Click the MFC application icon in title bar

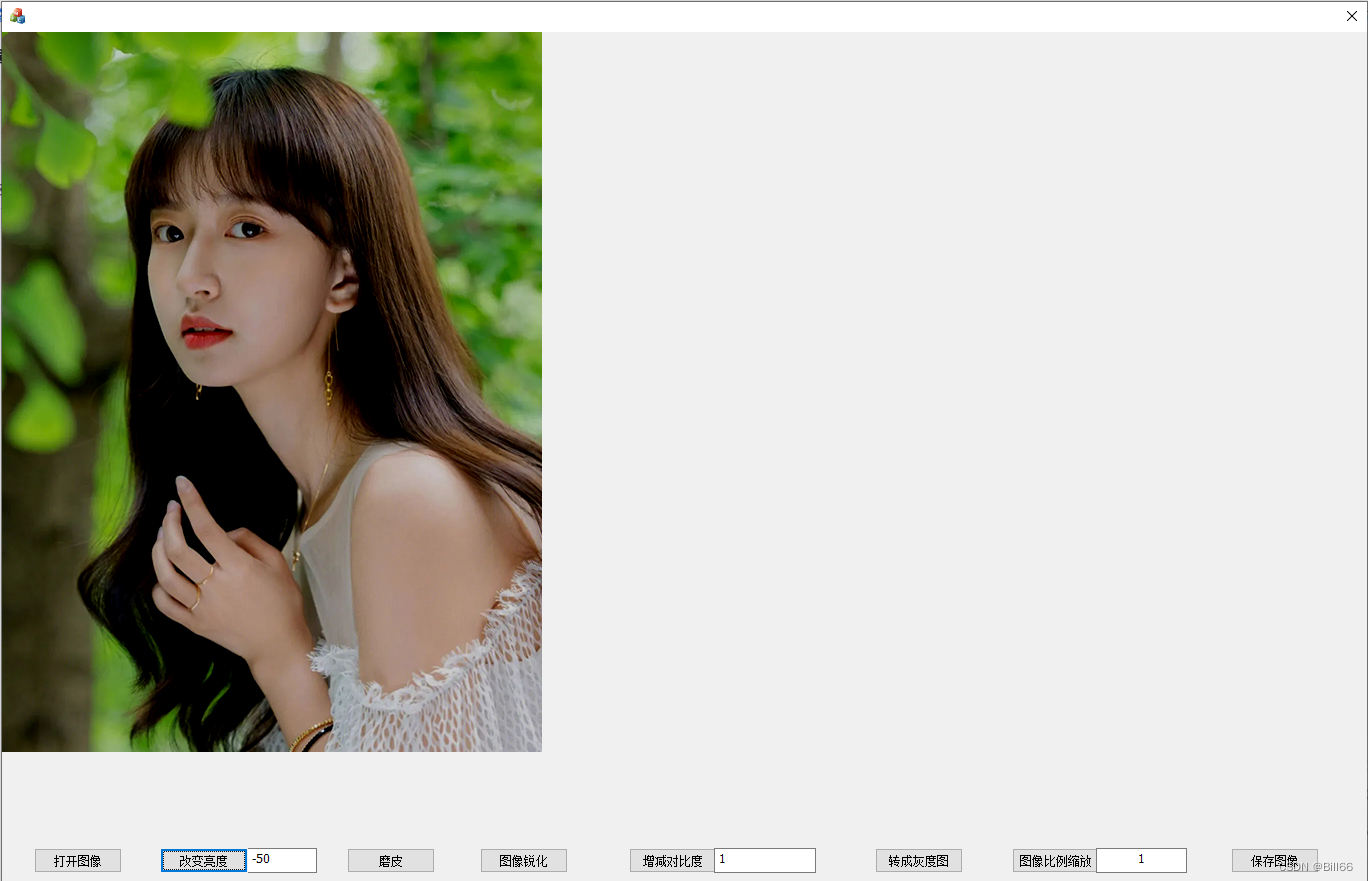[16, 15]
